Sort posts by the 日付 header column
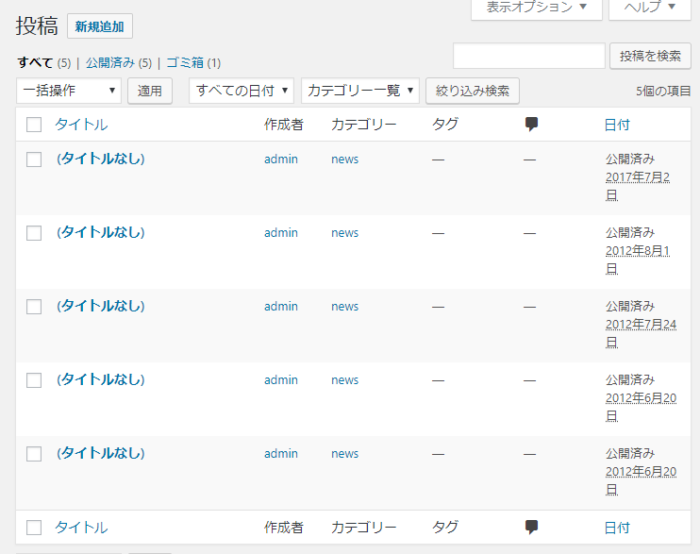 coord(617,125)
